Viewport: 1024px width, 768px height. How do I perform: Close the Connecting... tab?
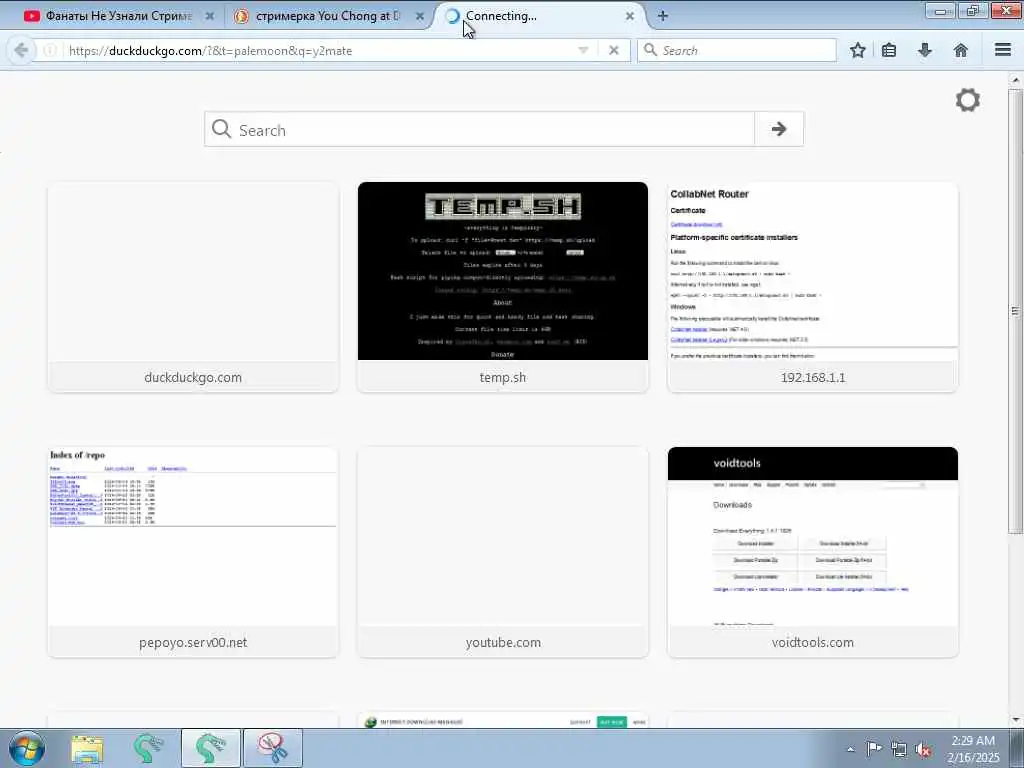[630, 16]
